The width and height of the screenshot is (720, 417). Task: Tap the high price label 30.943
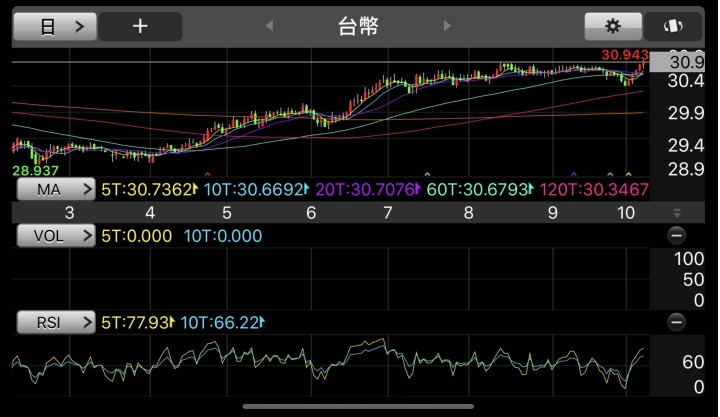click(625, 55)
